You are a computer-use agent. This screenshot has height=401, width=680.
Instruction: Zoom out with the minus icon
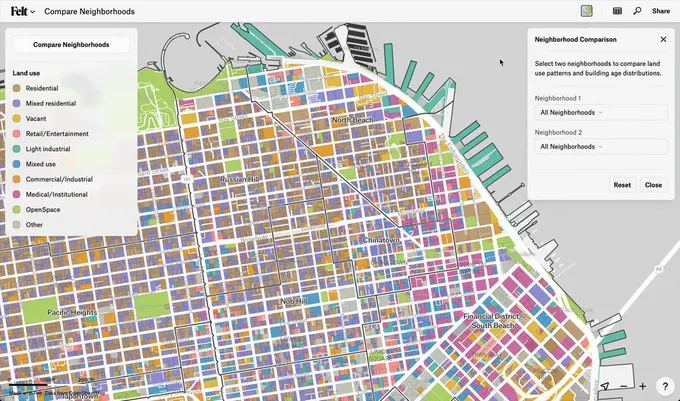click(624, 386)
